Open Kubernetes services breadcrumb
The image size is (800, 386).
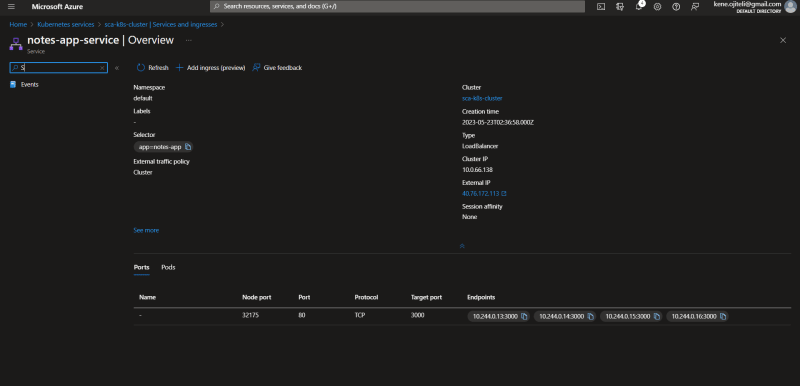click(66, 24)
